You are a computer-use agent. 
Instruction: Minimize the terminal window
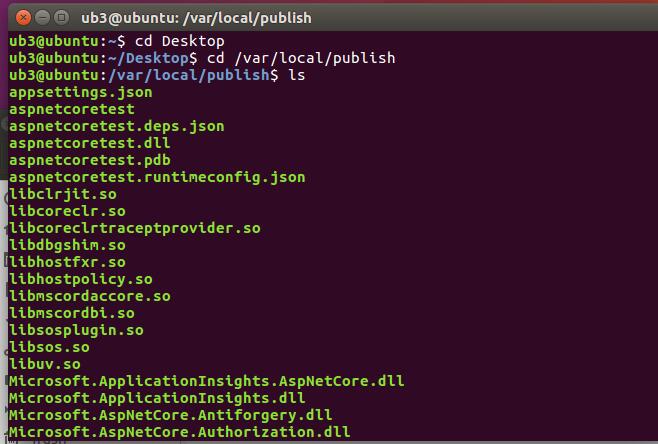click(x=42, y=18)
